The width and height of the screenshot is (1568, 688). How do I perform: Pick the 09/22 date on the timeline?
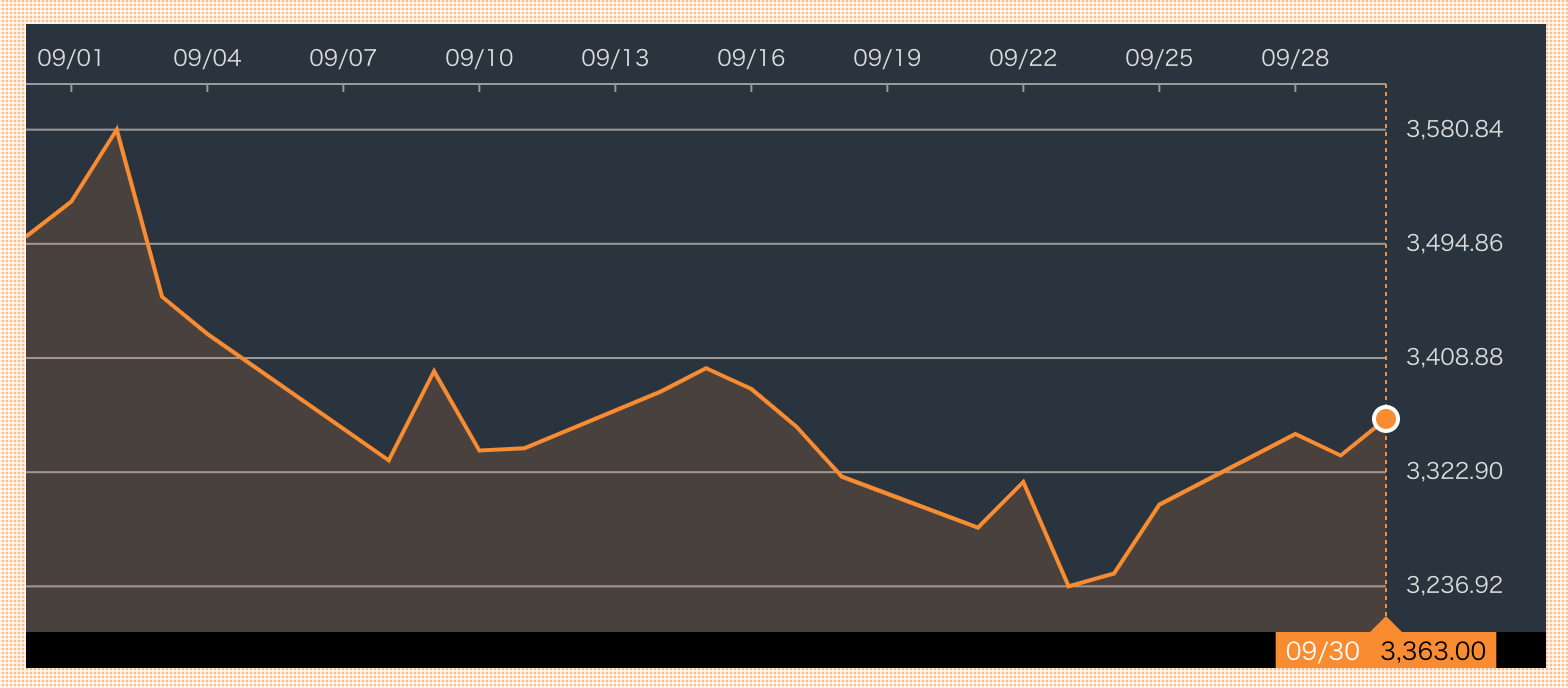pos(1023,58)
